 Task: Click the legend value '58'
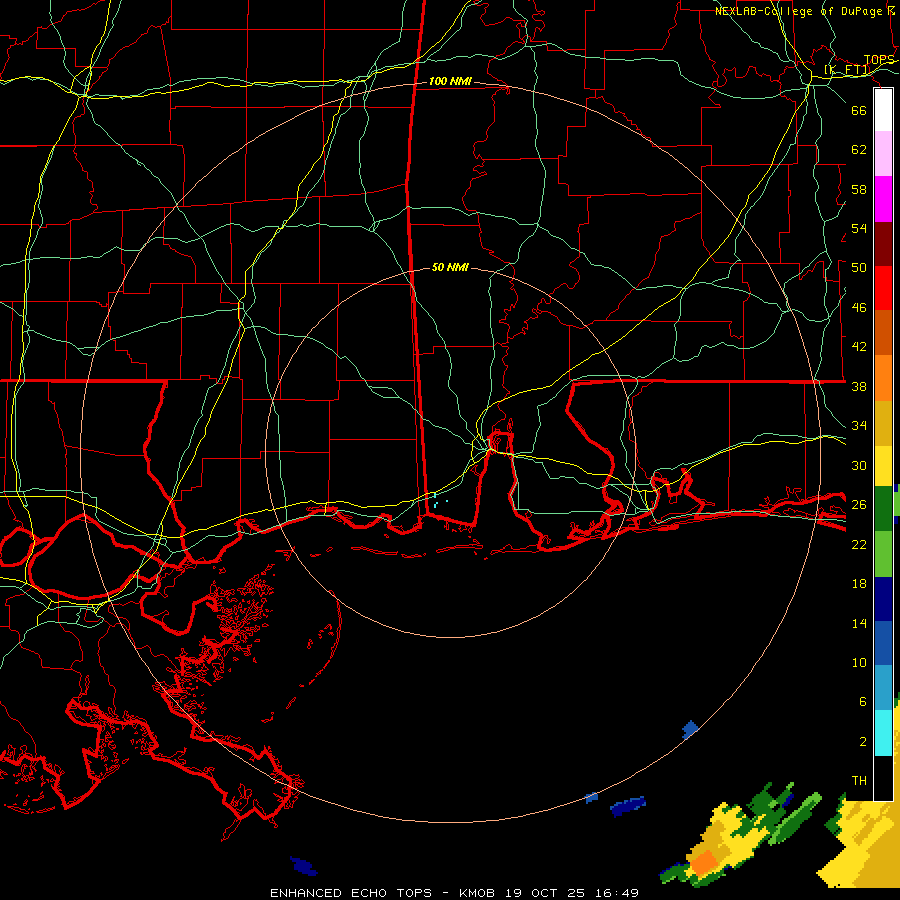(x=859, y=189)
